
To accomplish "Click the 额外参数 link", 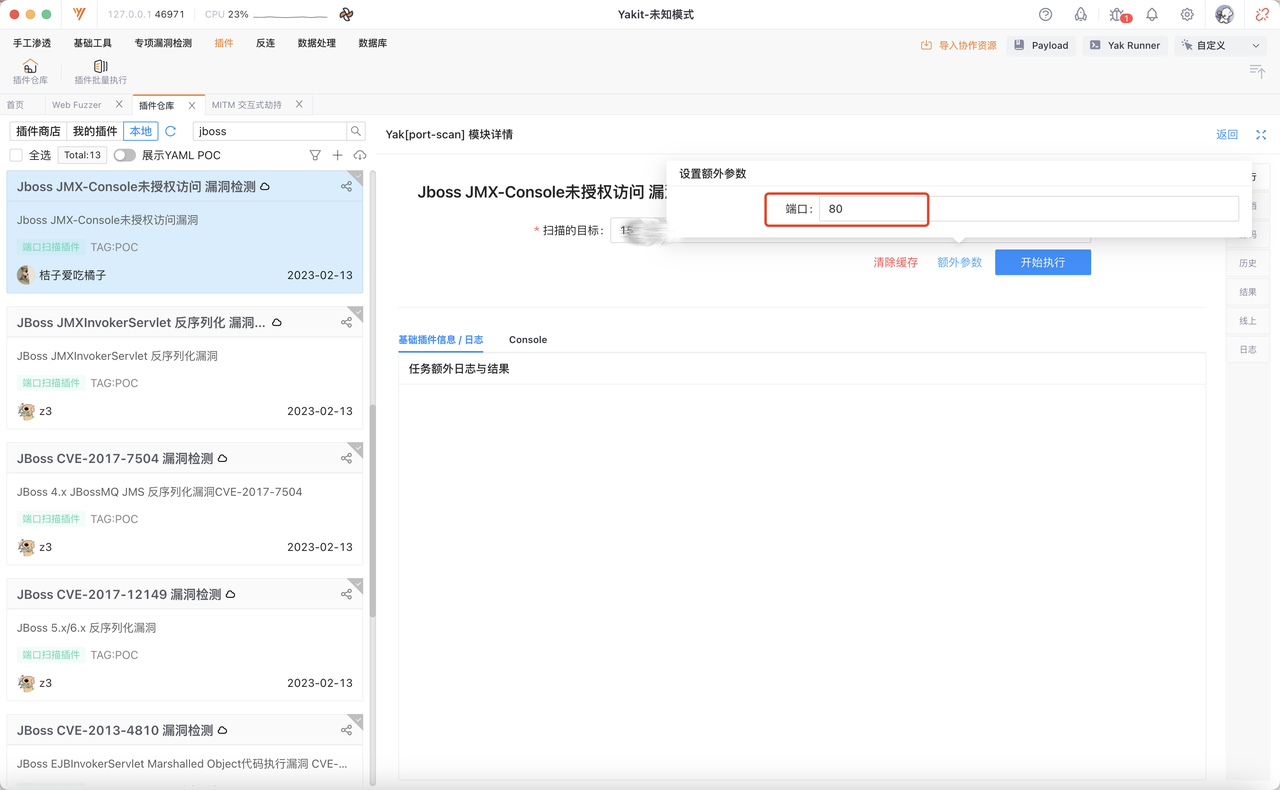I will pyautogui.click(x=960, y=262).
